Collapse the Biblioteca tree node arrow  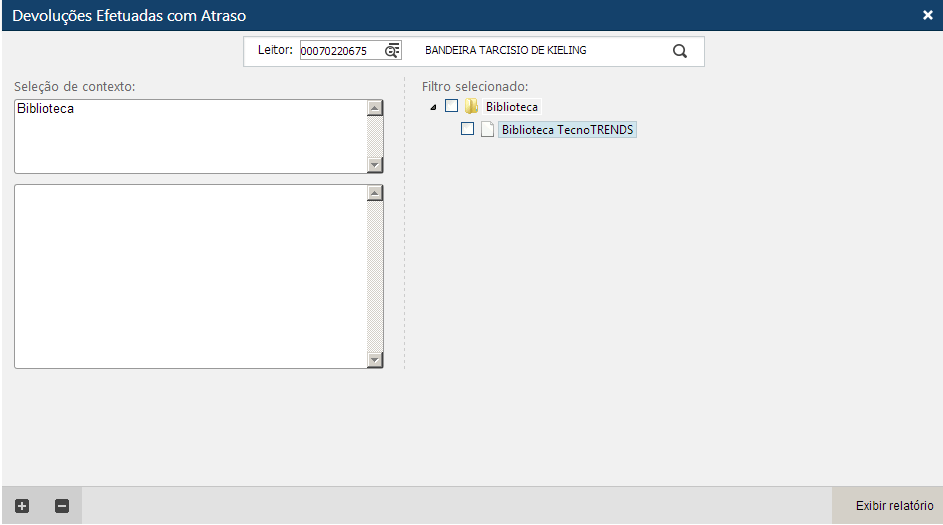click(x=433, y=107)
